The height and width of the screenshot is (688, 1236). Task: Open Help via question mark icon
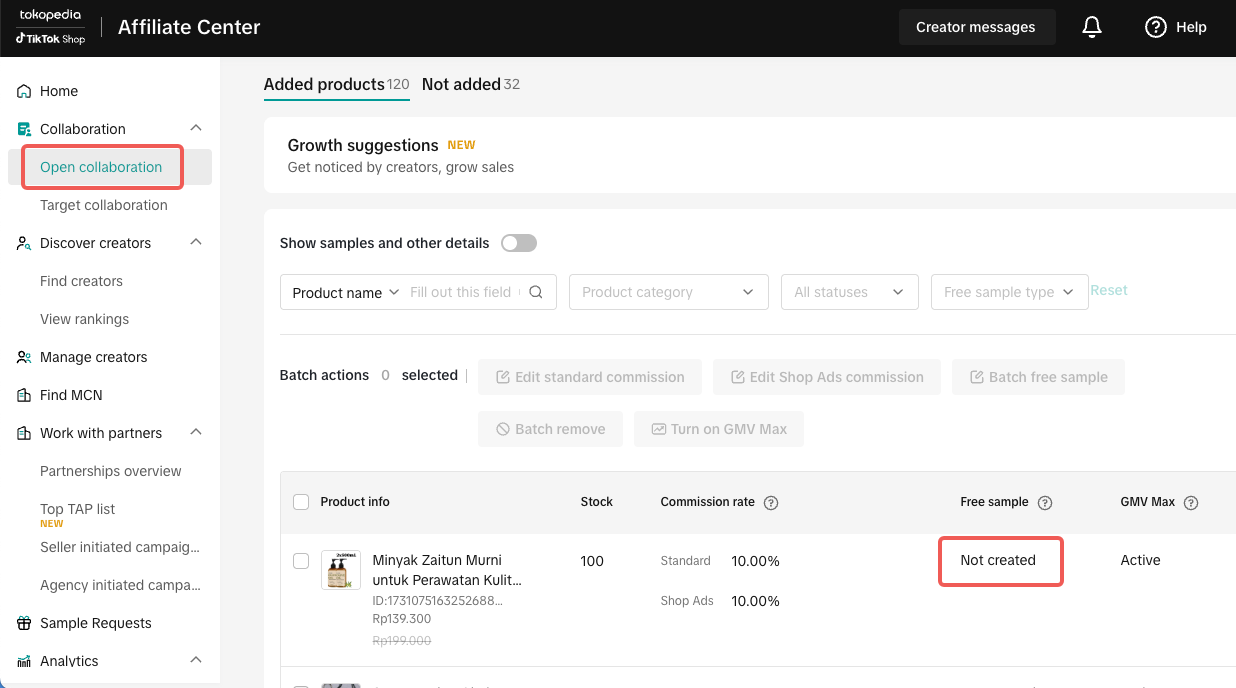(1156, 27)
